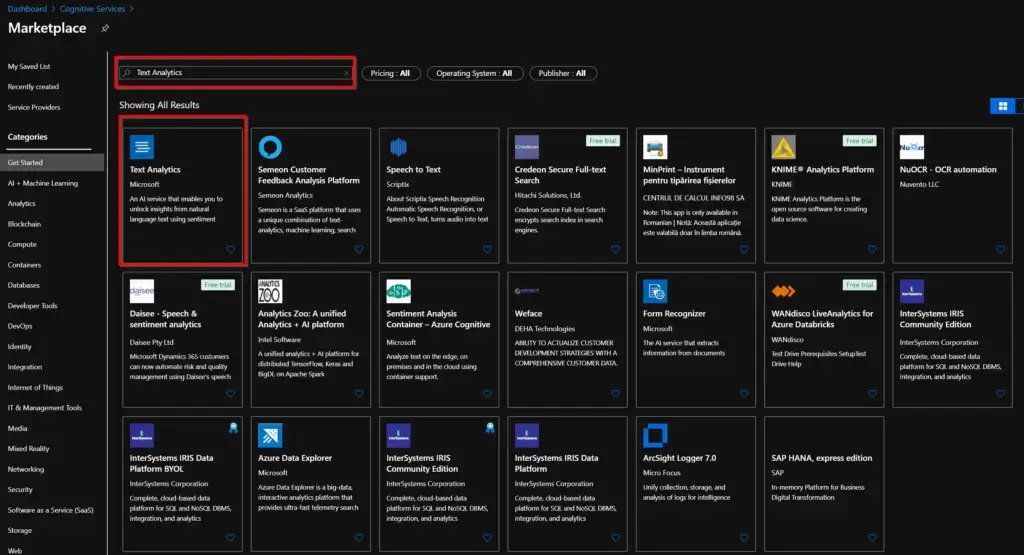Image resolution: width=1024 pixels, height=555 pixels.
Task: Favorite the Speech to Text card
Action: coord(487,249)
